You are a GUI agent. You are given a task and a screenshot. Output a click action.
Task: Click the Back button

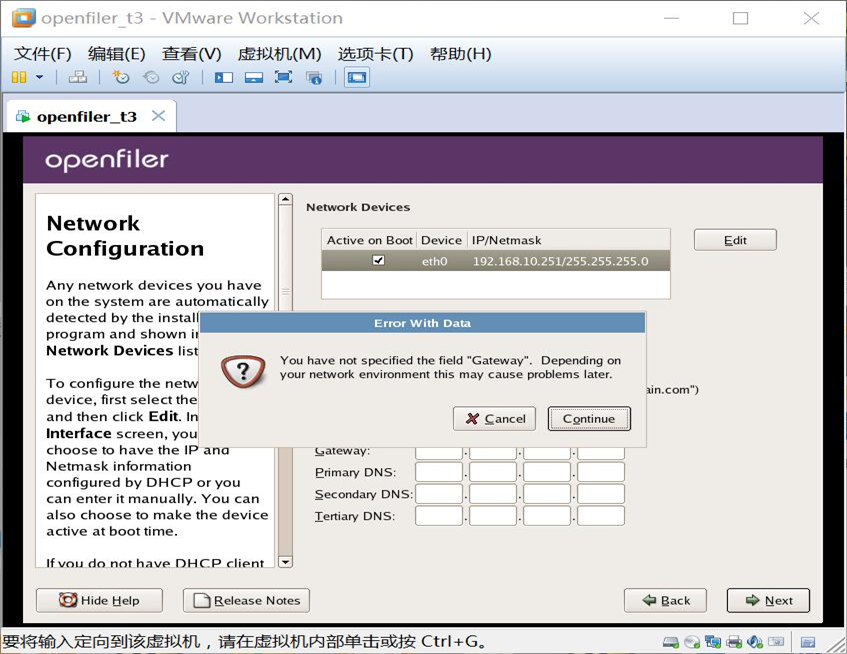coord(665,600)
